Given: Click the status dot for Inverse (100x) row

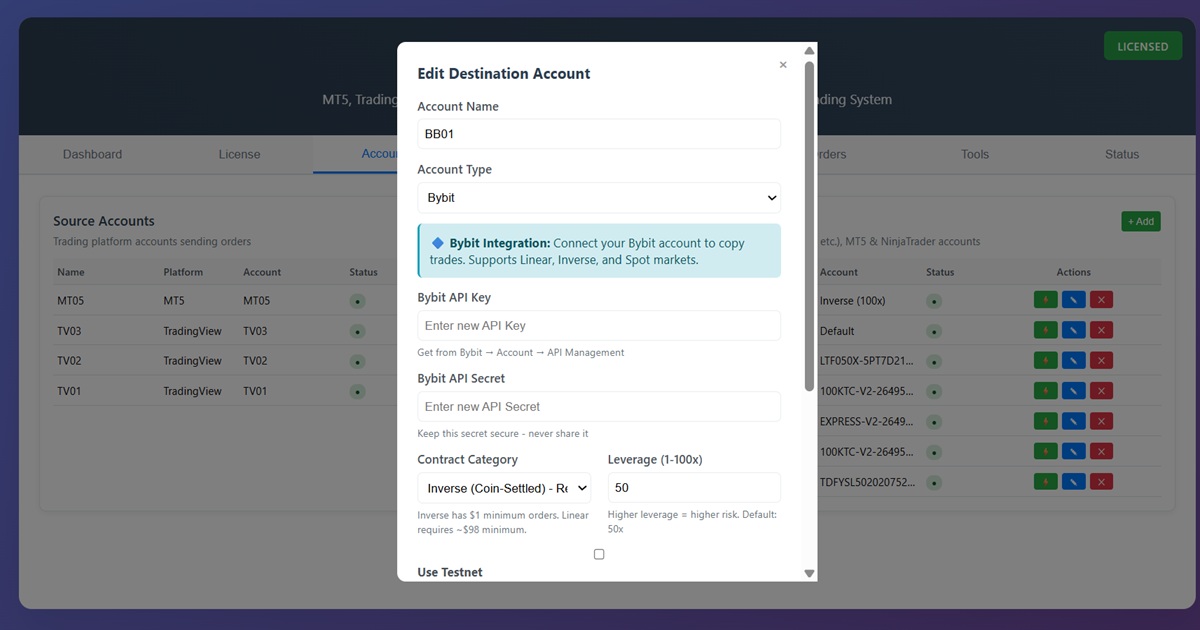Looking at the screenshot, I should pyautogui.click(x=934, y=301).
